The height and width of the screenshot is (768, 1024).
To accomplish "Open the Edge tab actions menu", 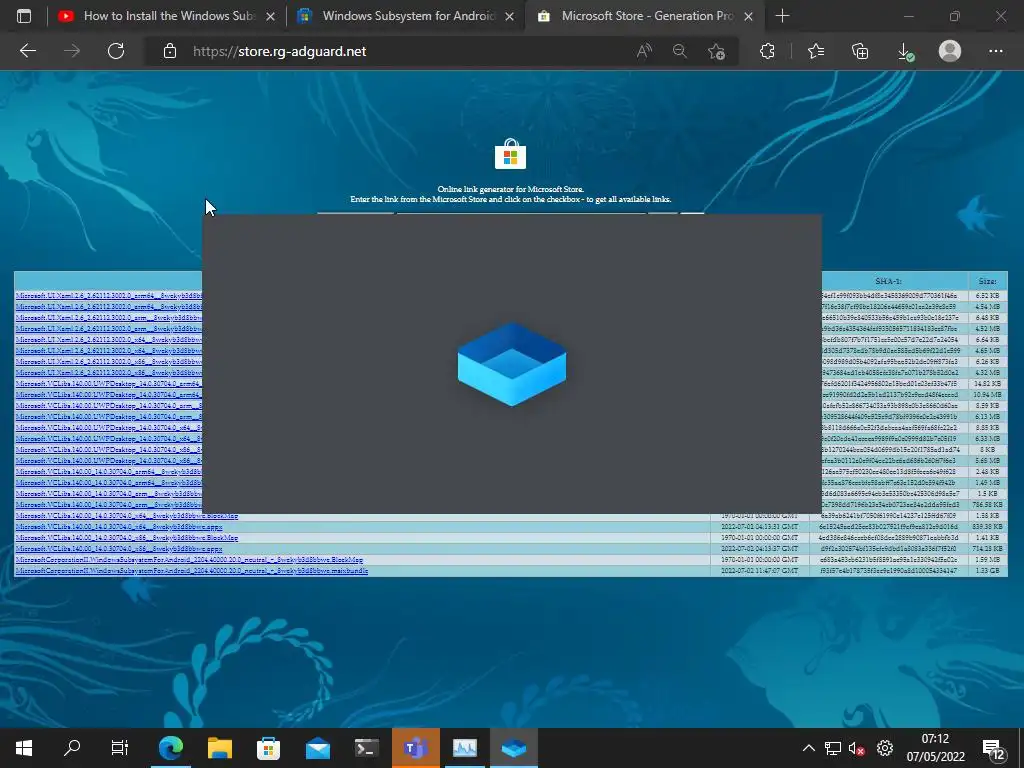I will coord(24,16).
